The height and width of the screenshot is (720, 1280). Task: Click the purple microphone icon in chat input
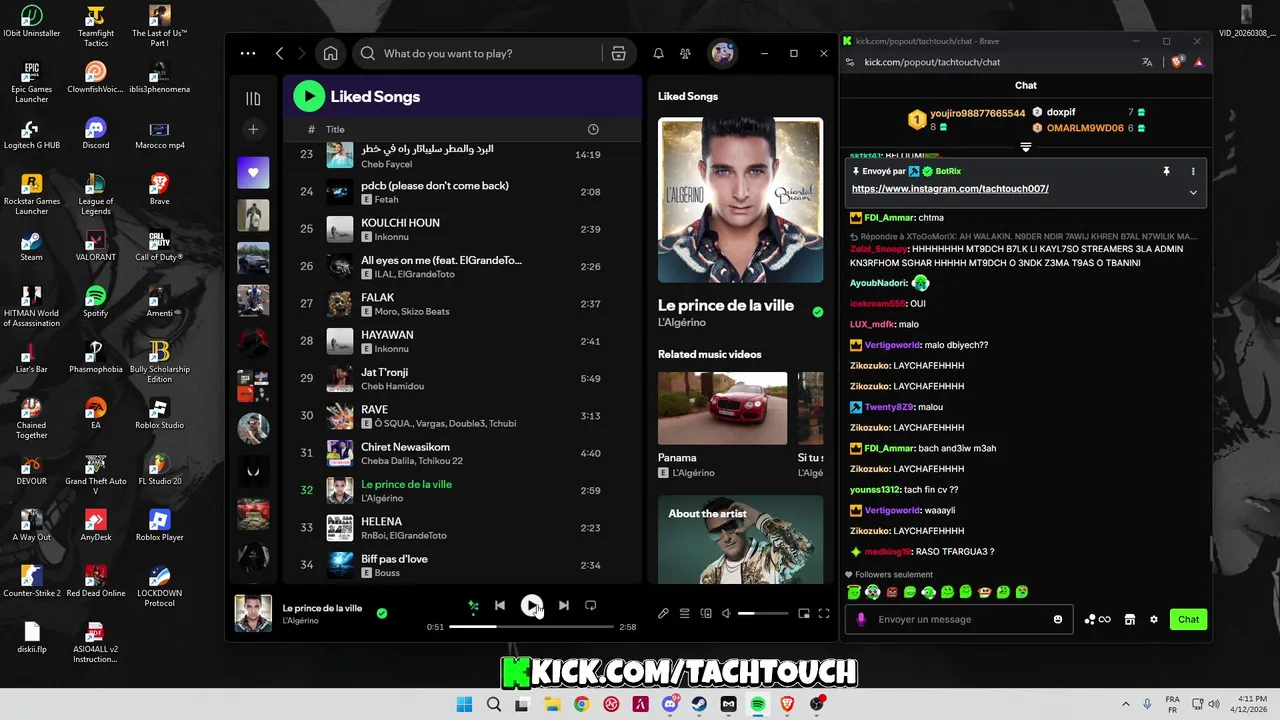tap(861, 619)
